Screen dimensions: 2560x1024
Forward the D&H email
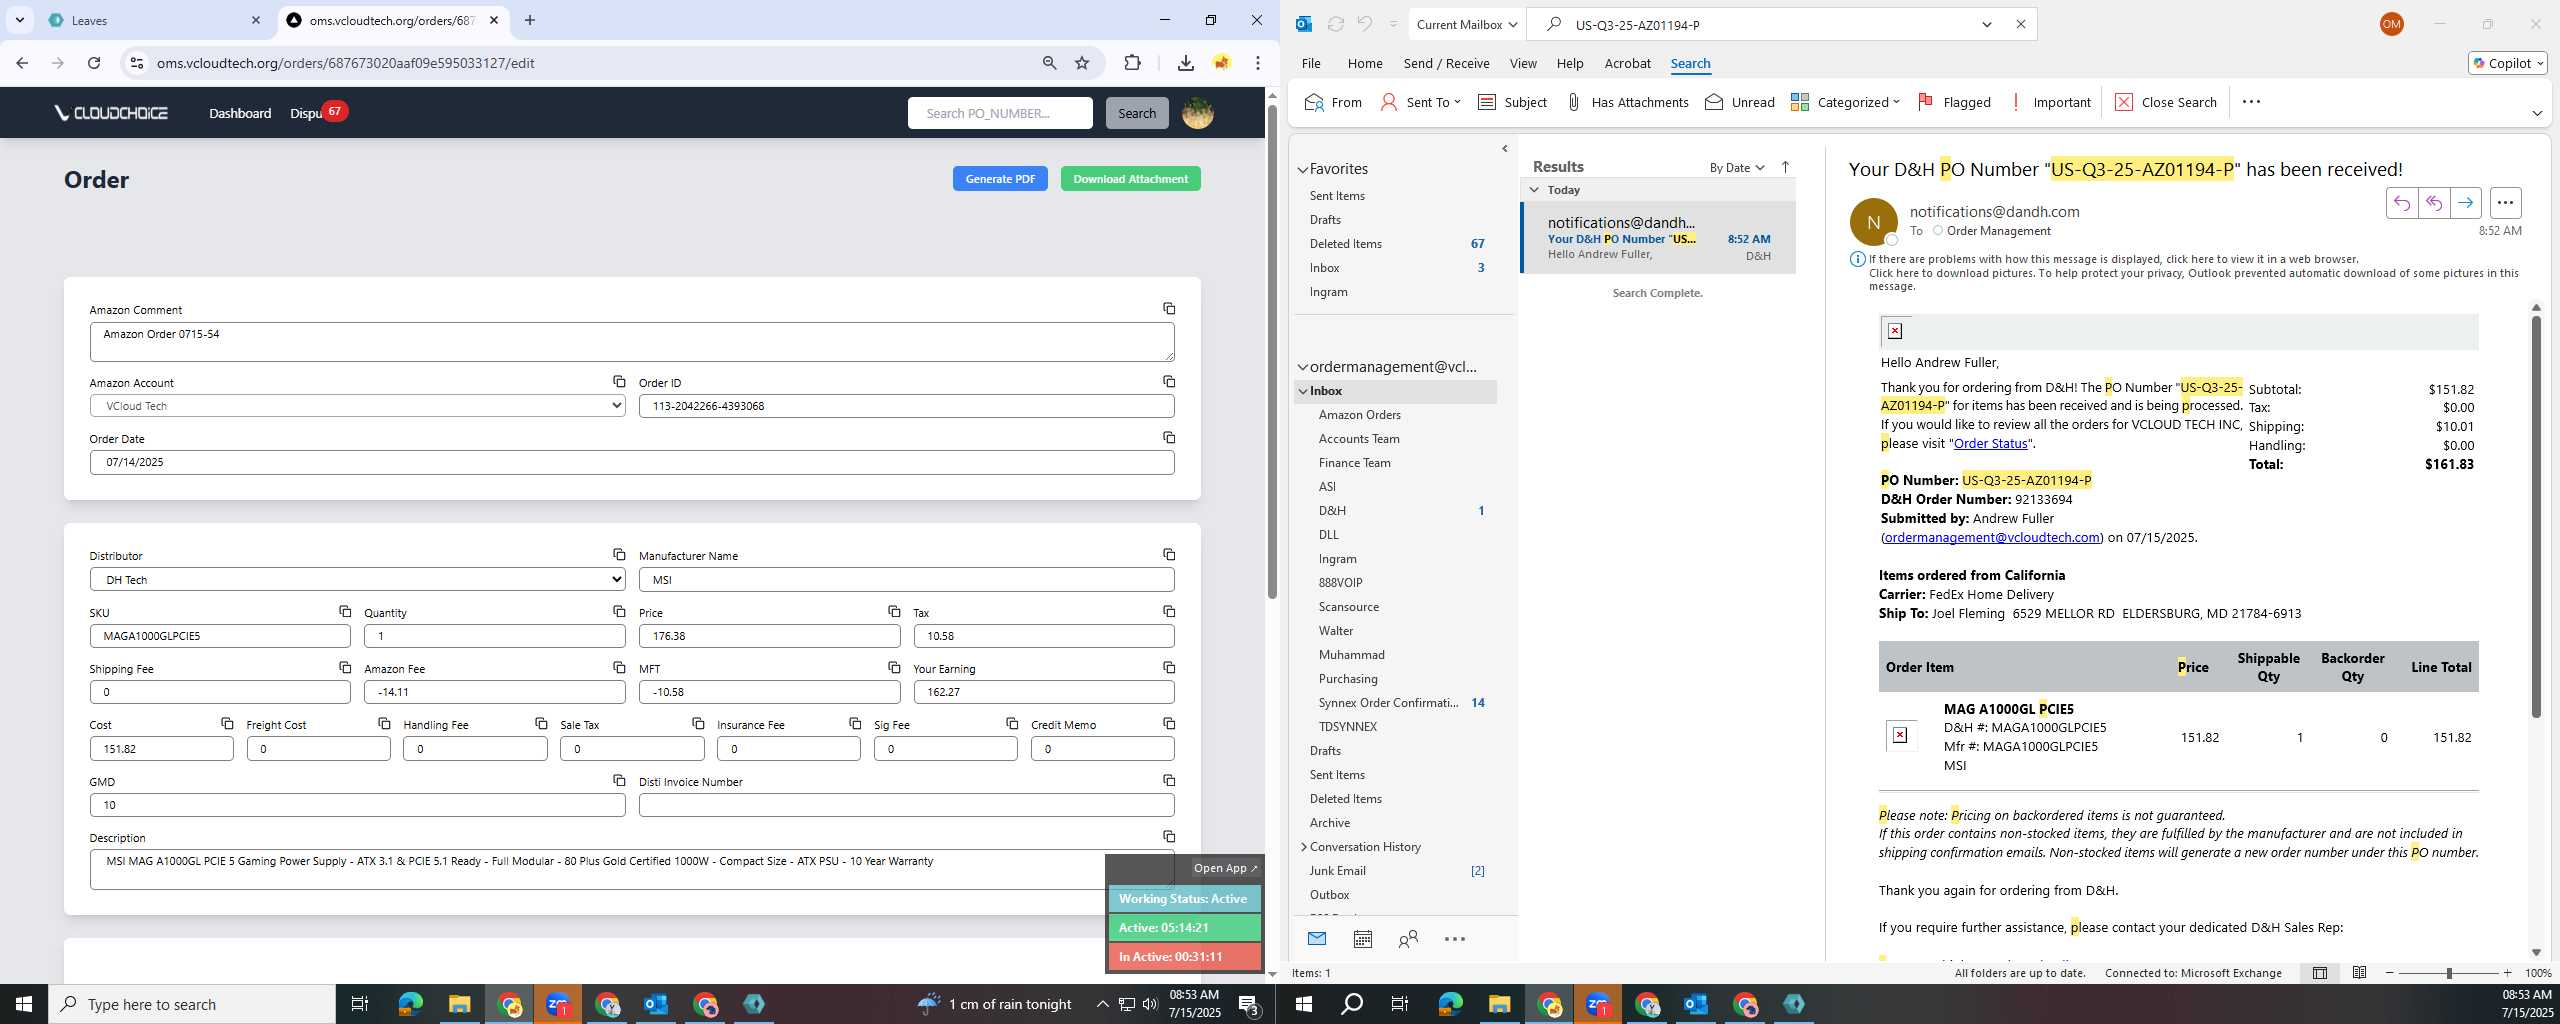[2465, 203]
